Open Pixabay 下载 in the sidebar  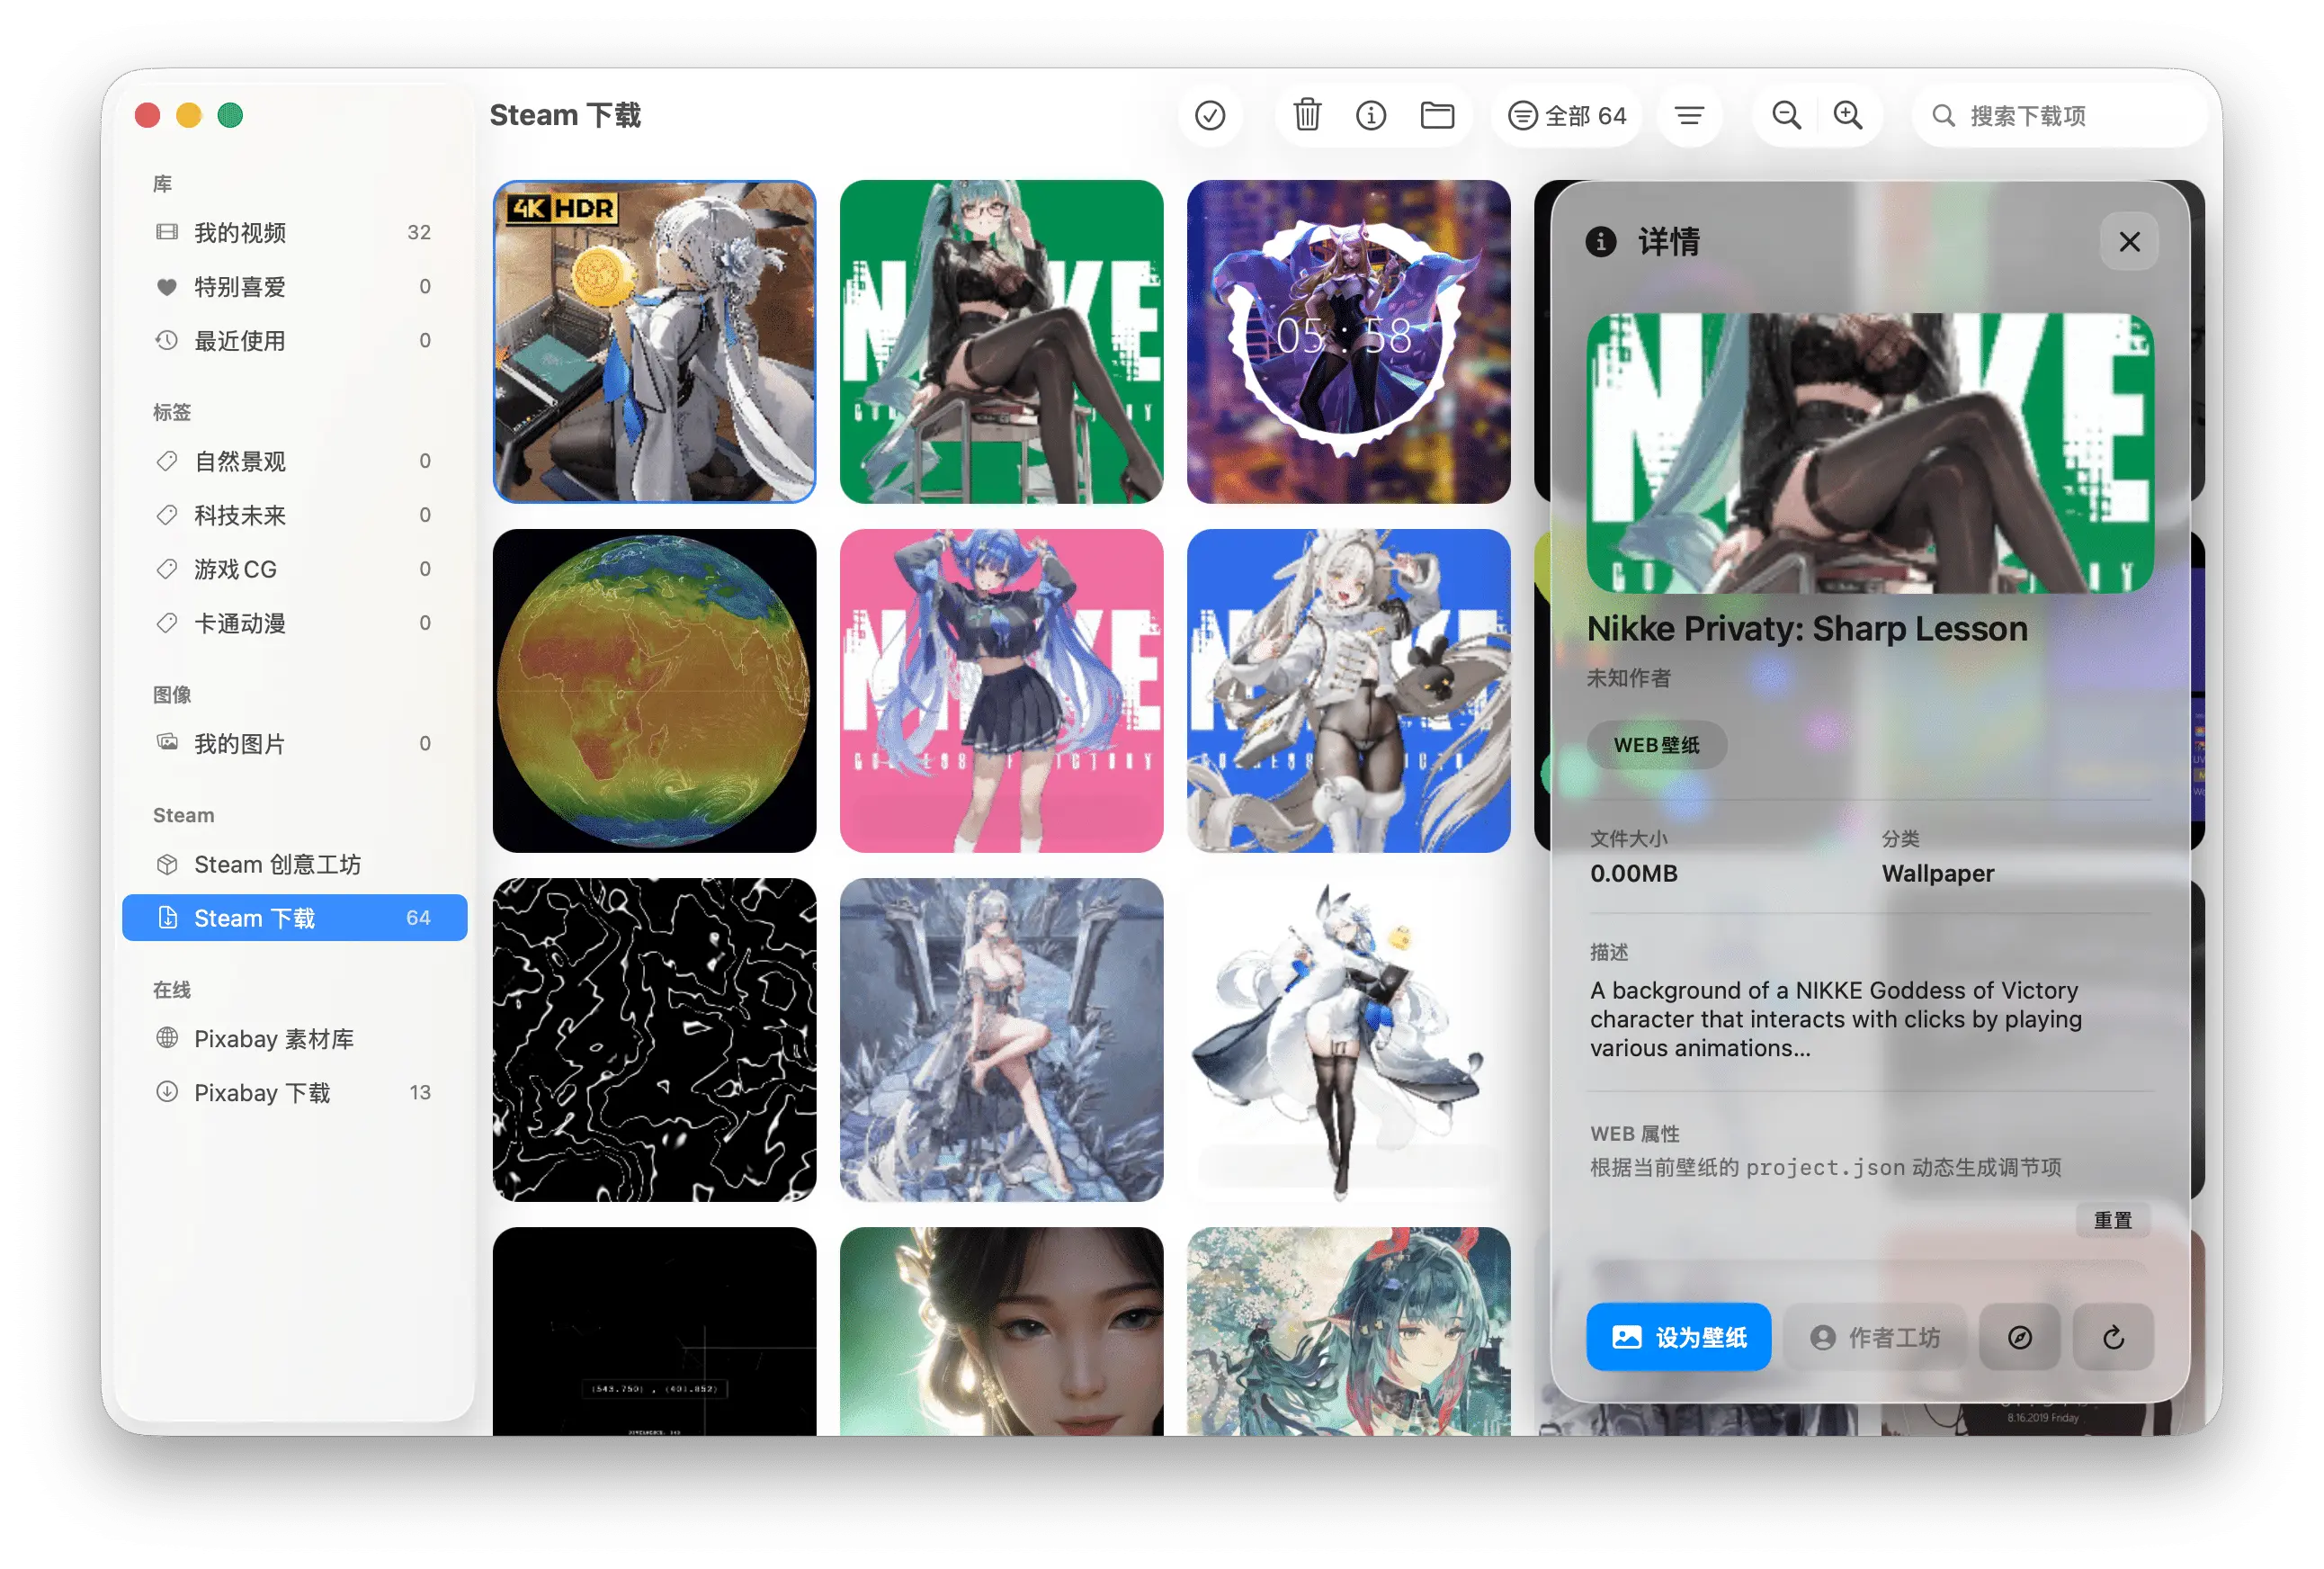point(294,1093)
